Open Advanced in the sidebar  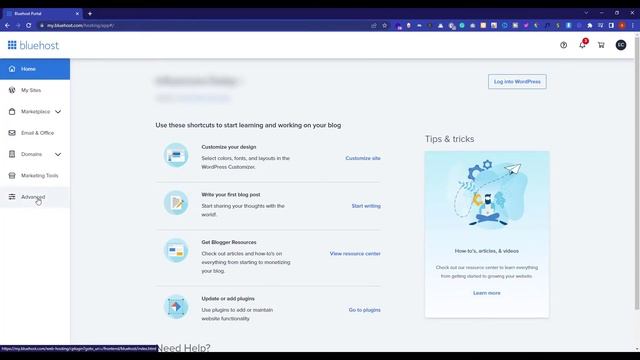click(x=35, y=197)
